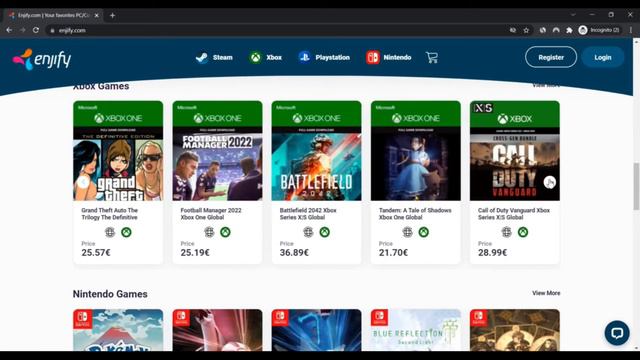
Task: Open the Nintendo menu item
Action: [x=389, y=58]
